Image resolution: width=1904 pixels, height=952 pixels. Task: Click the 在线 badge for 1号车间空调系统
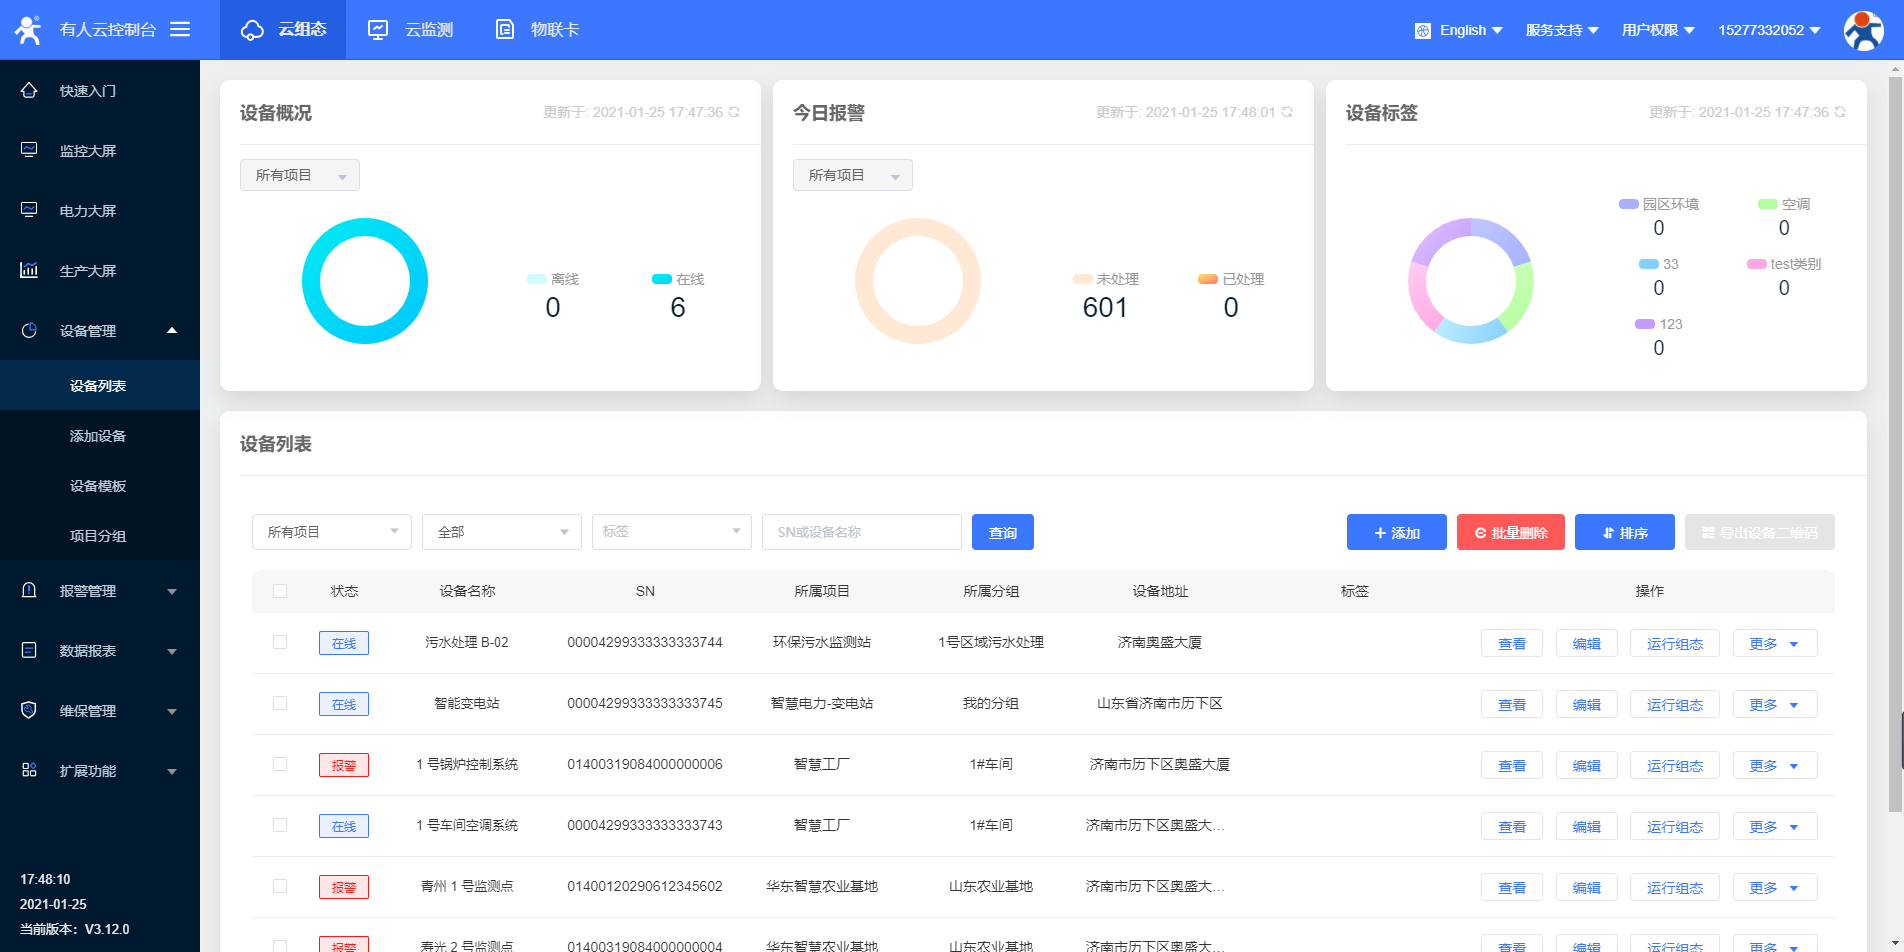[344, 826]
